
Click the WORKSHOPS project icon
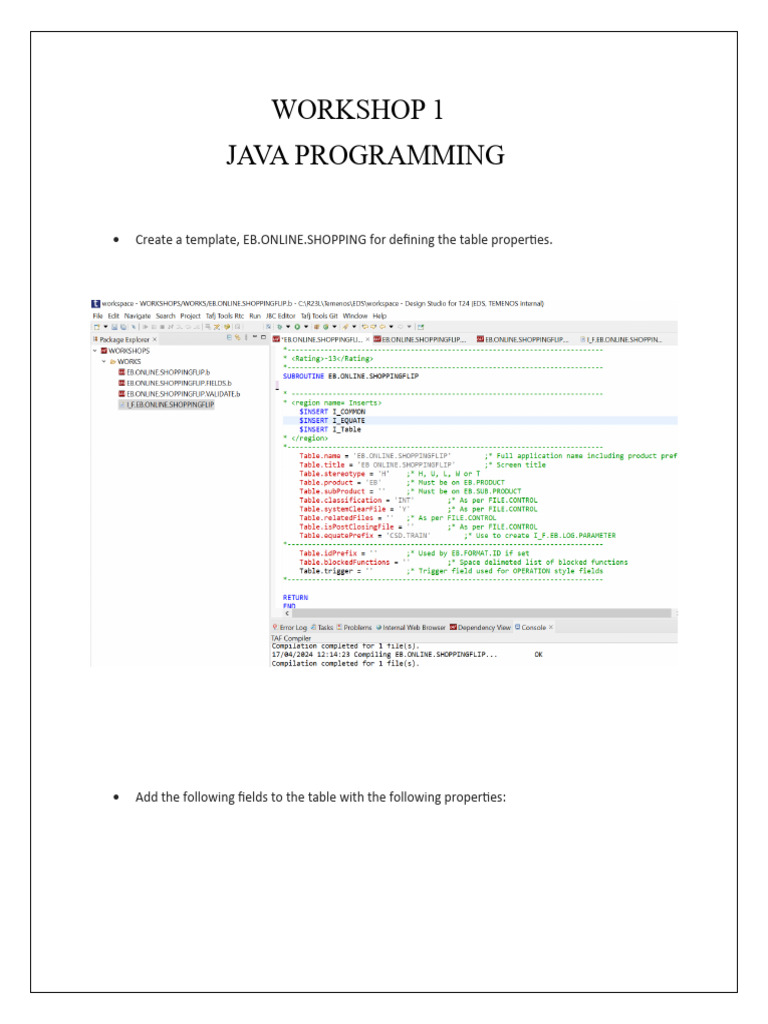click(x=104, y=351)
